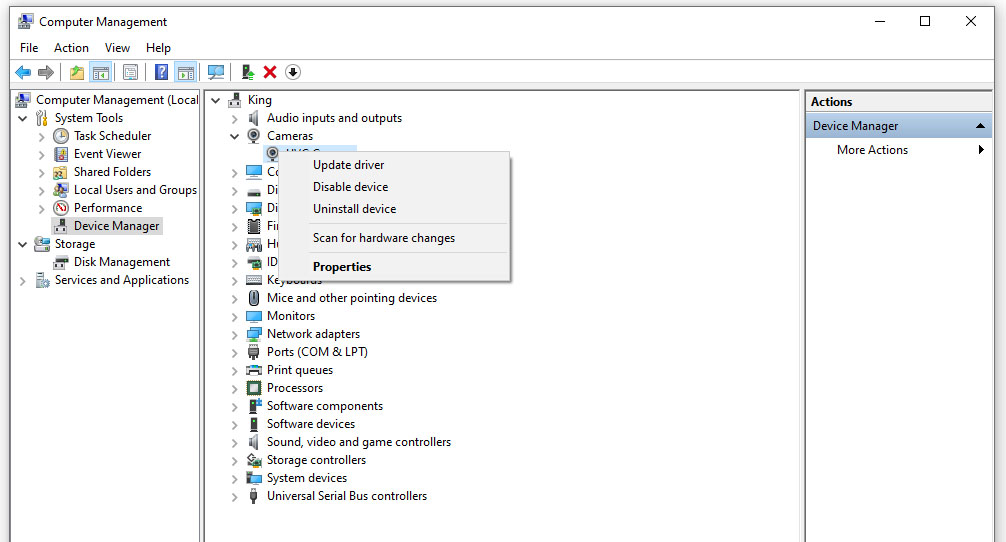
Task: Expand Services and Applications node
Action: coord(23,280)
